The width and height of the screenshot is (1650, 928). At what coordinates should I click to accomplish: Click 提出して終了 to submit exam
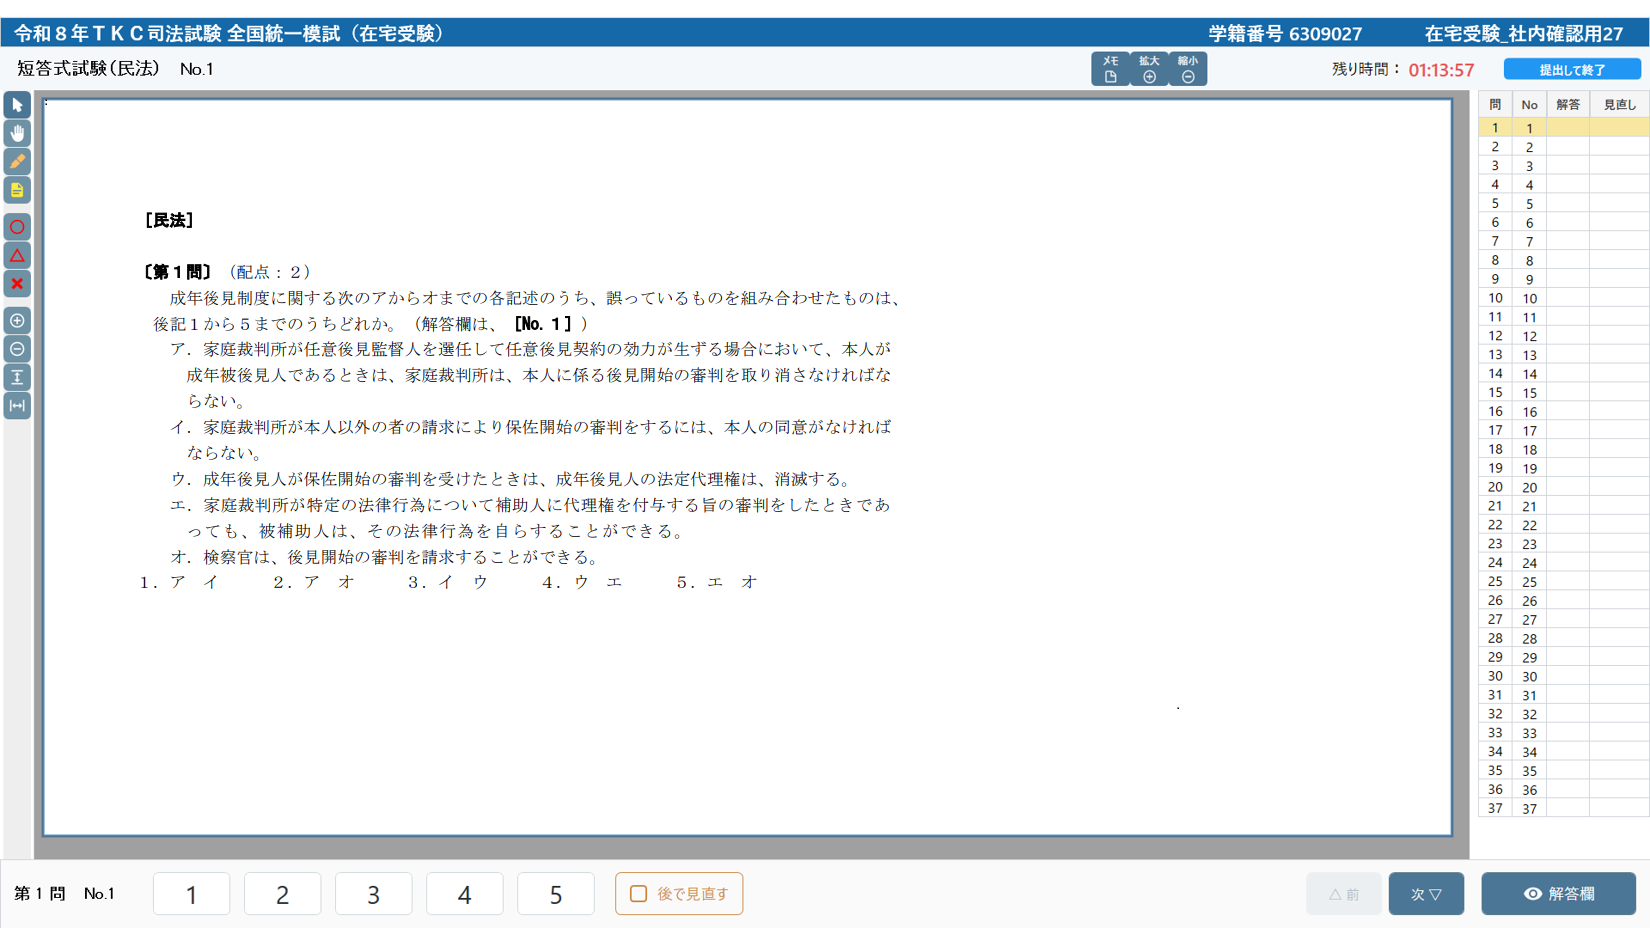(x=1572, y=69)
